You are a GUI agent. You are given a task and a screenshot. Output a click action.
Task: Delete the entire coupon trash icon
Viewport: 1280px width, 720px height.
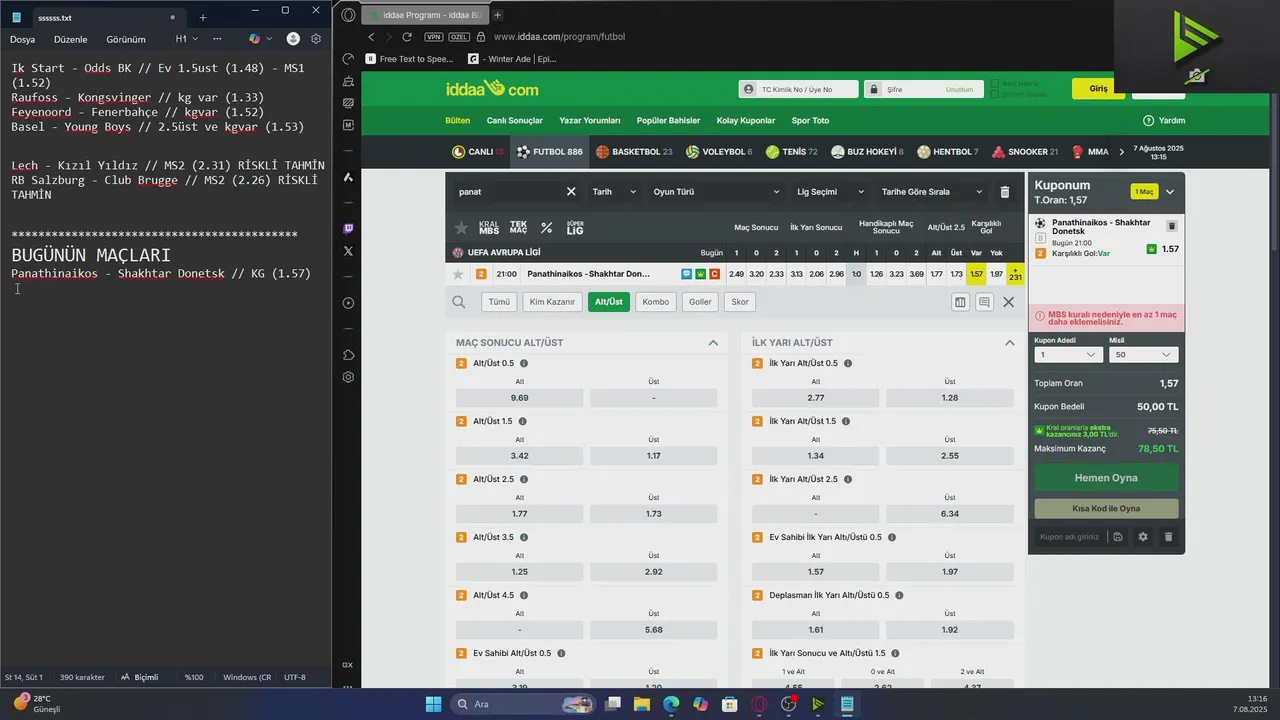1168,537
